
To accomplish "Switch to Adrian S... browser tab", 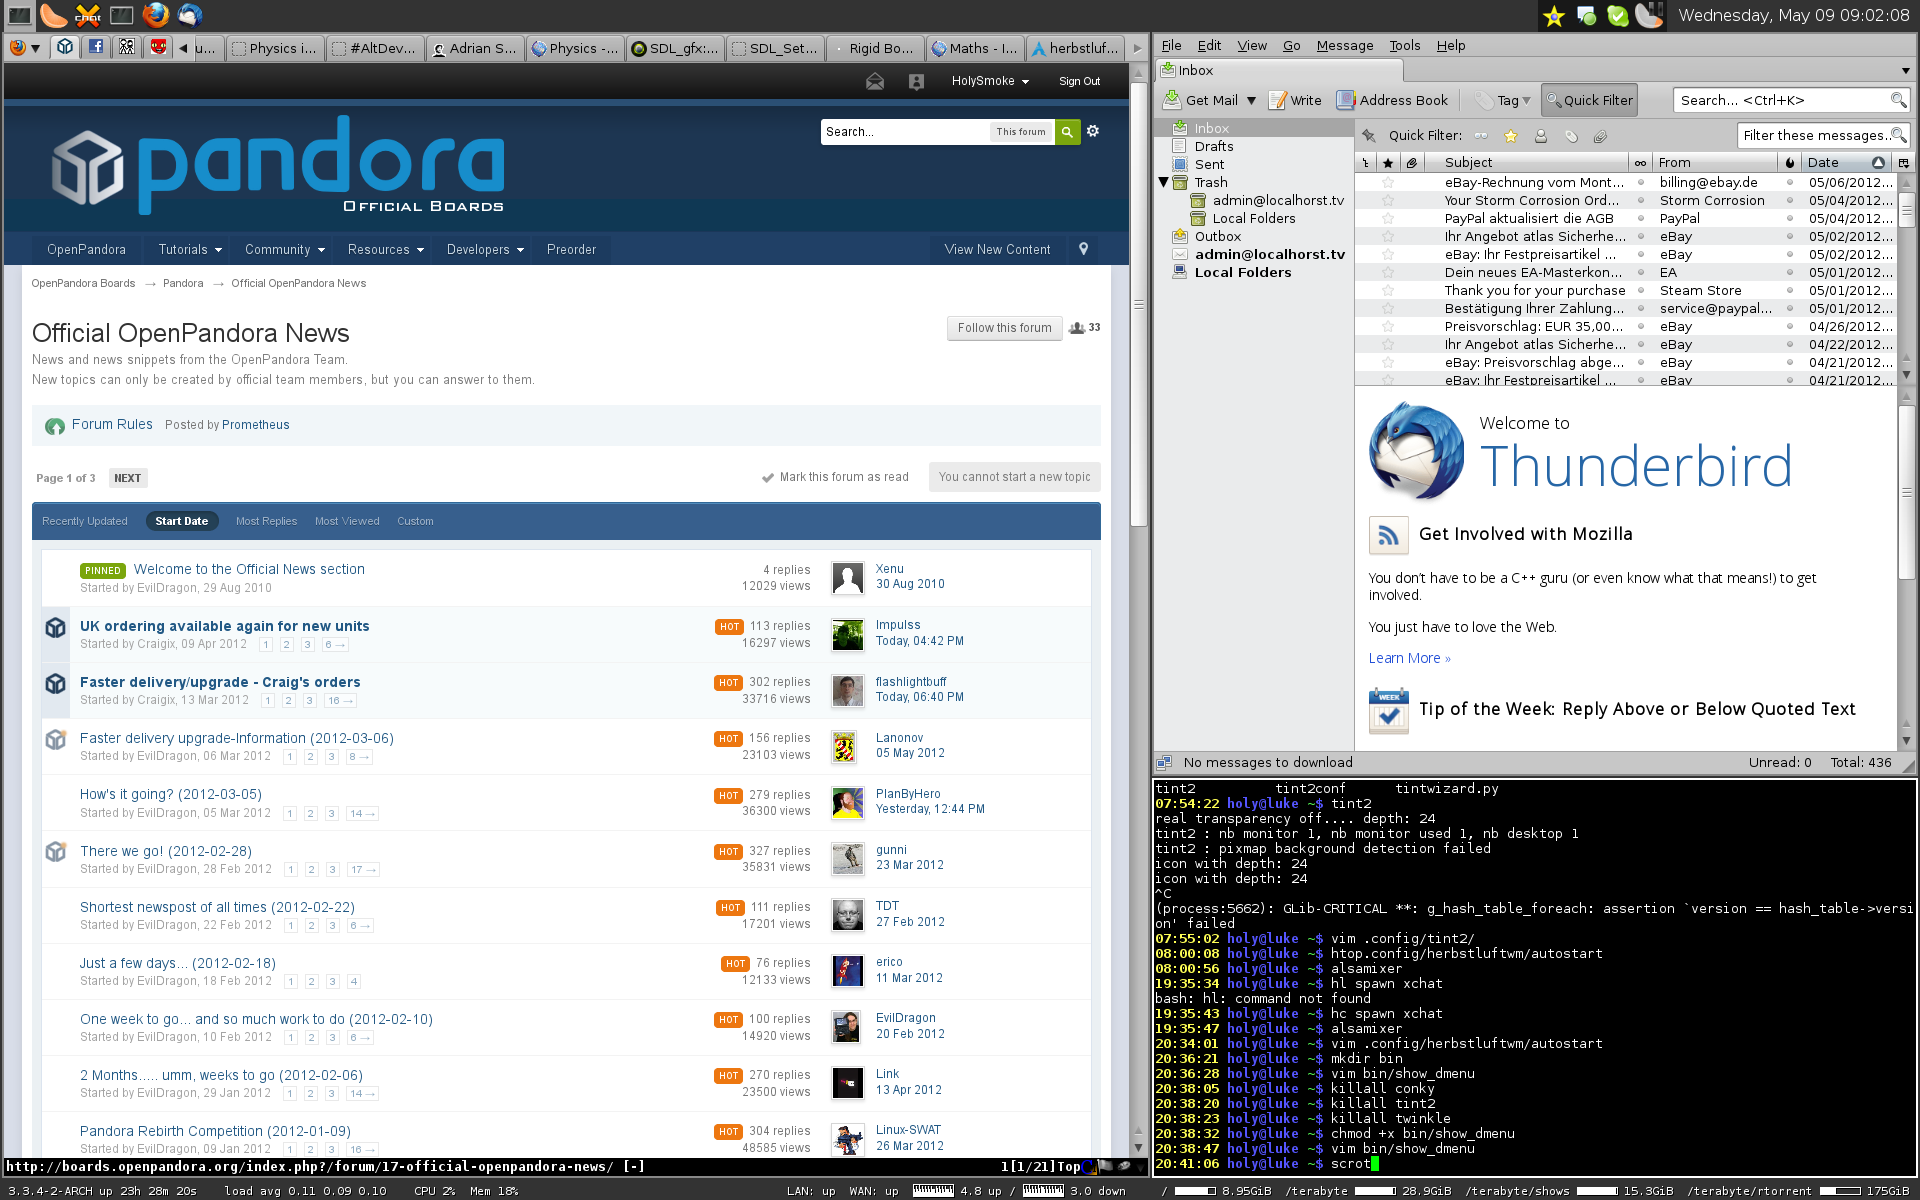I will click(474, 48).
